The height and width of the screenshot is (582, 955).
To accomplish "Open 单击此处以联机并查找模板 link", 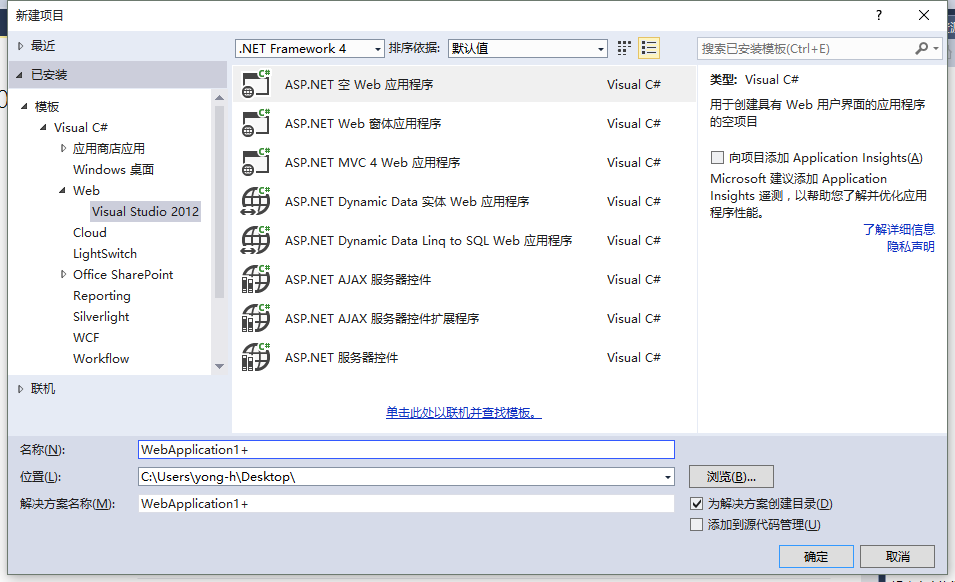I will click(x=463, y=413).
